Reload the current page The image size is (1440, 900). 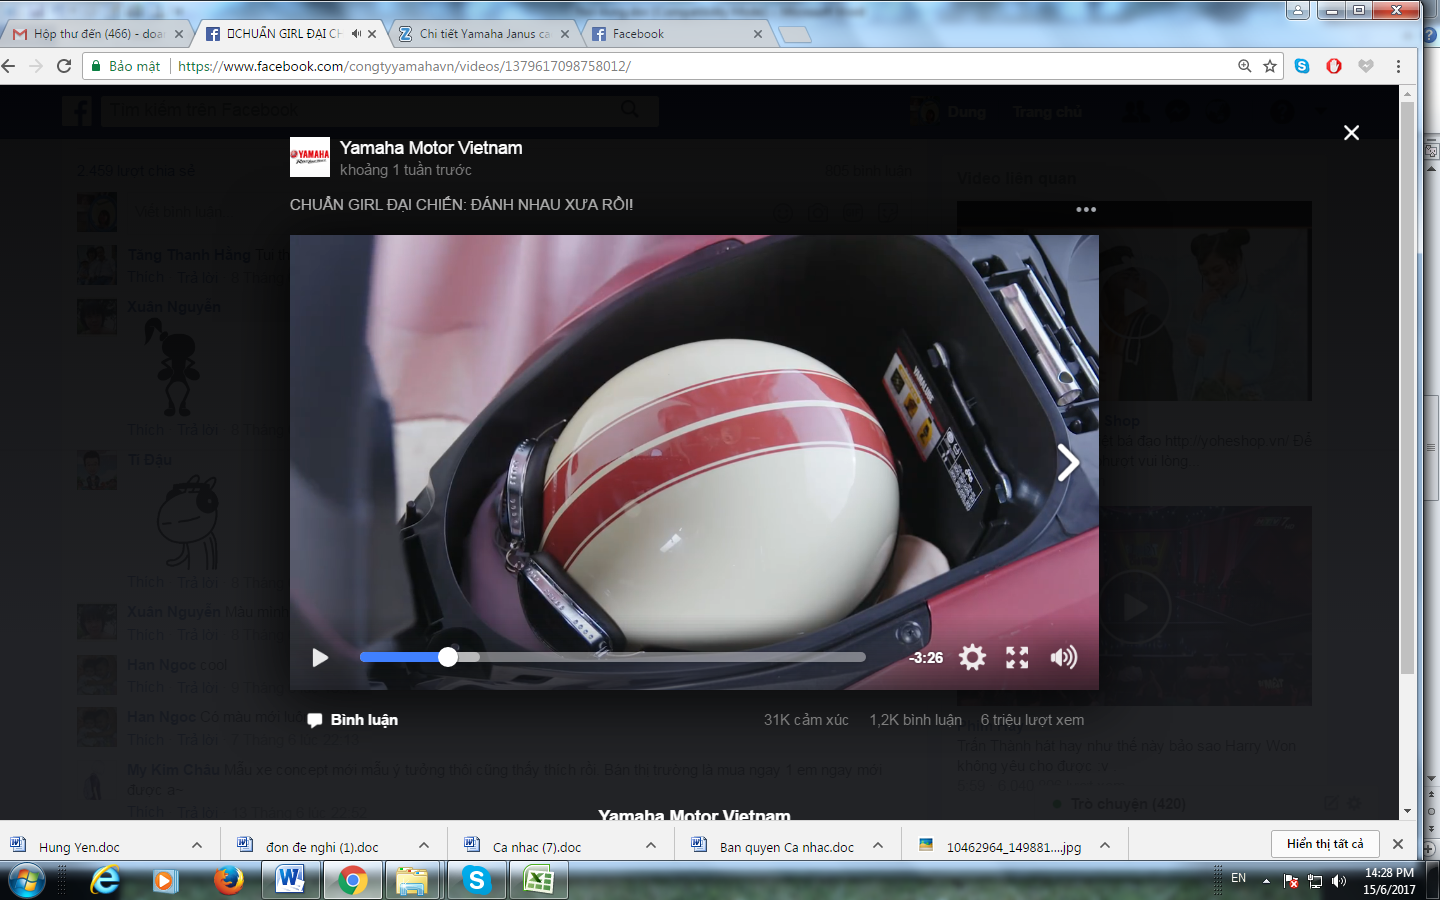pos(64,66)
